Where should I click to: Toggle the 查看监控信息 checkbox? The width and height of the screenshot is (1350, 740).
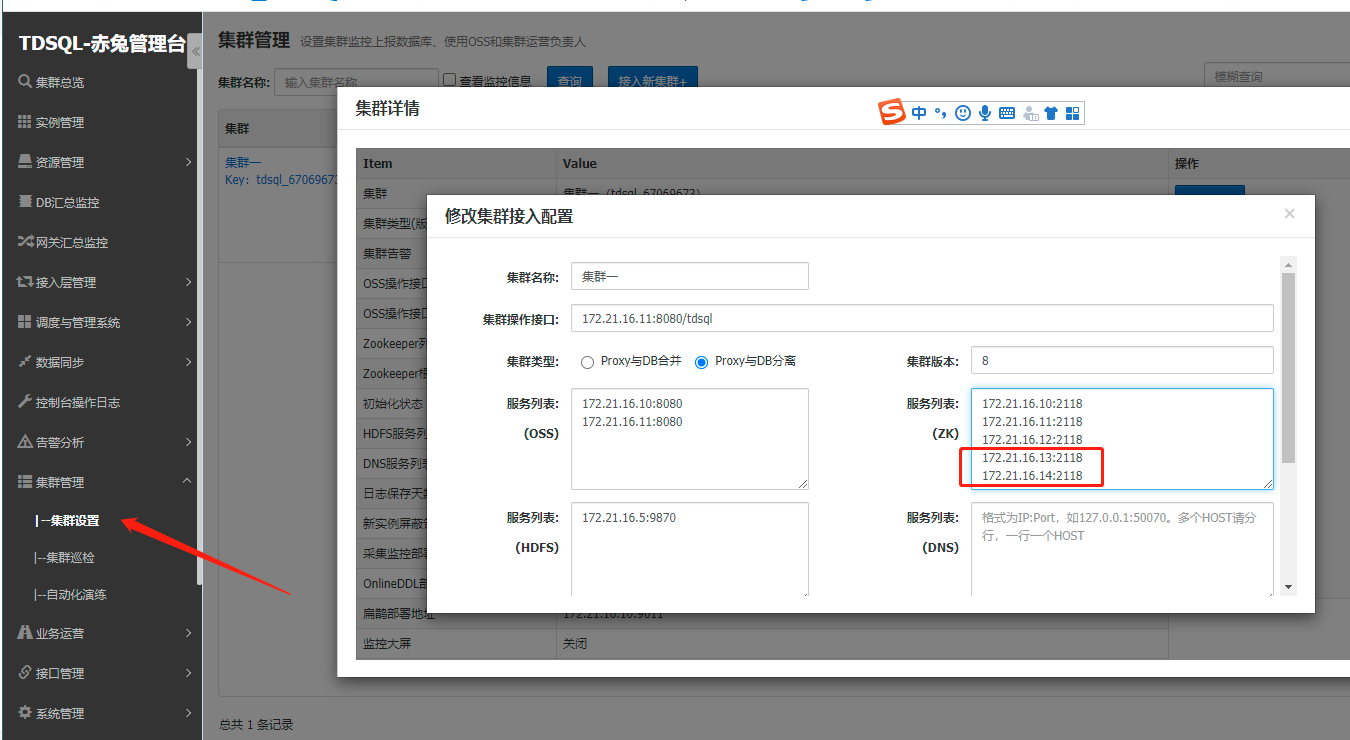[450, 80]
